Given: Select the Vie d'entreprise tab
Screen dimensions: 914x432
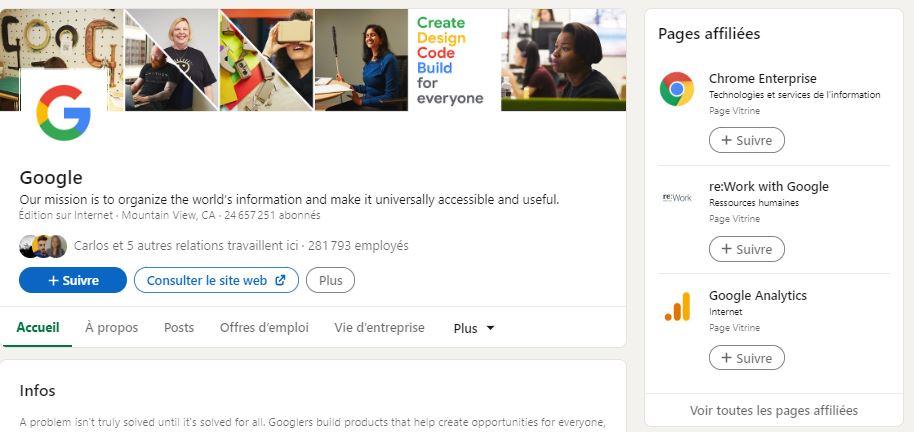Looking at the screenshot, I should tap(379, 328).
